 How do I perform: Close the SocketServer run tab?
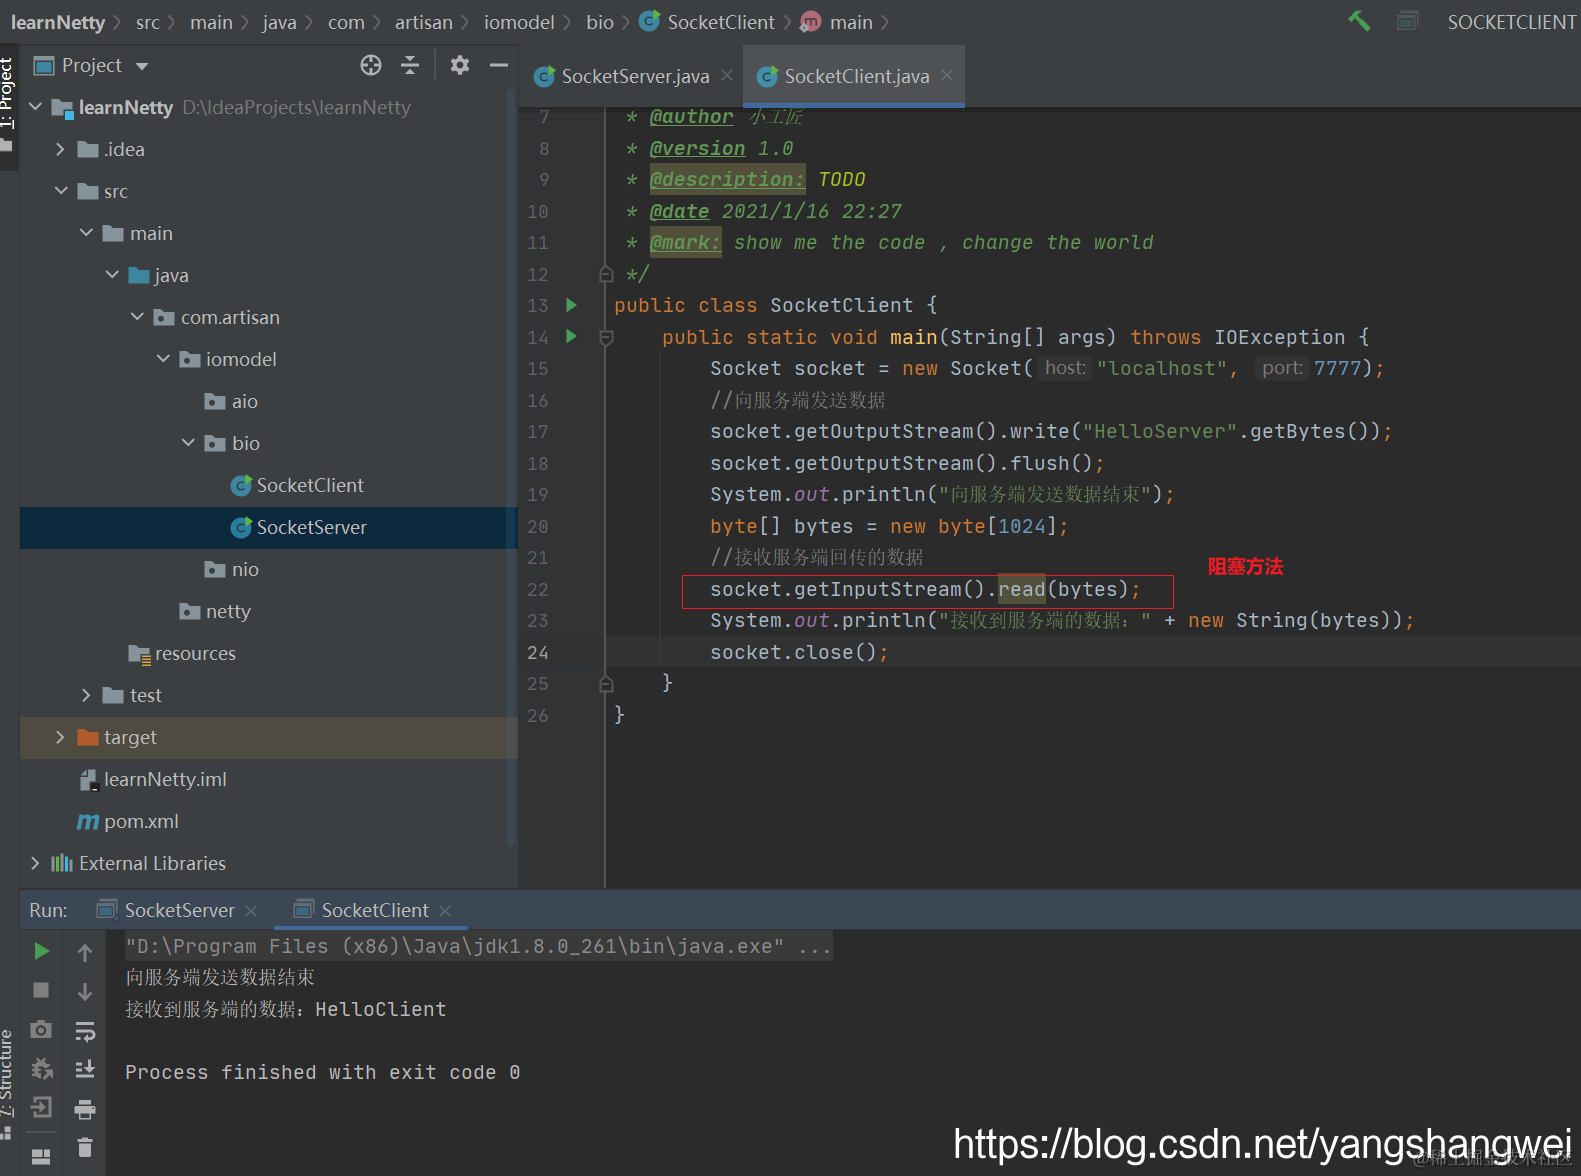[x=251, y=911]
